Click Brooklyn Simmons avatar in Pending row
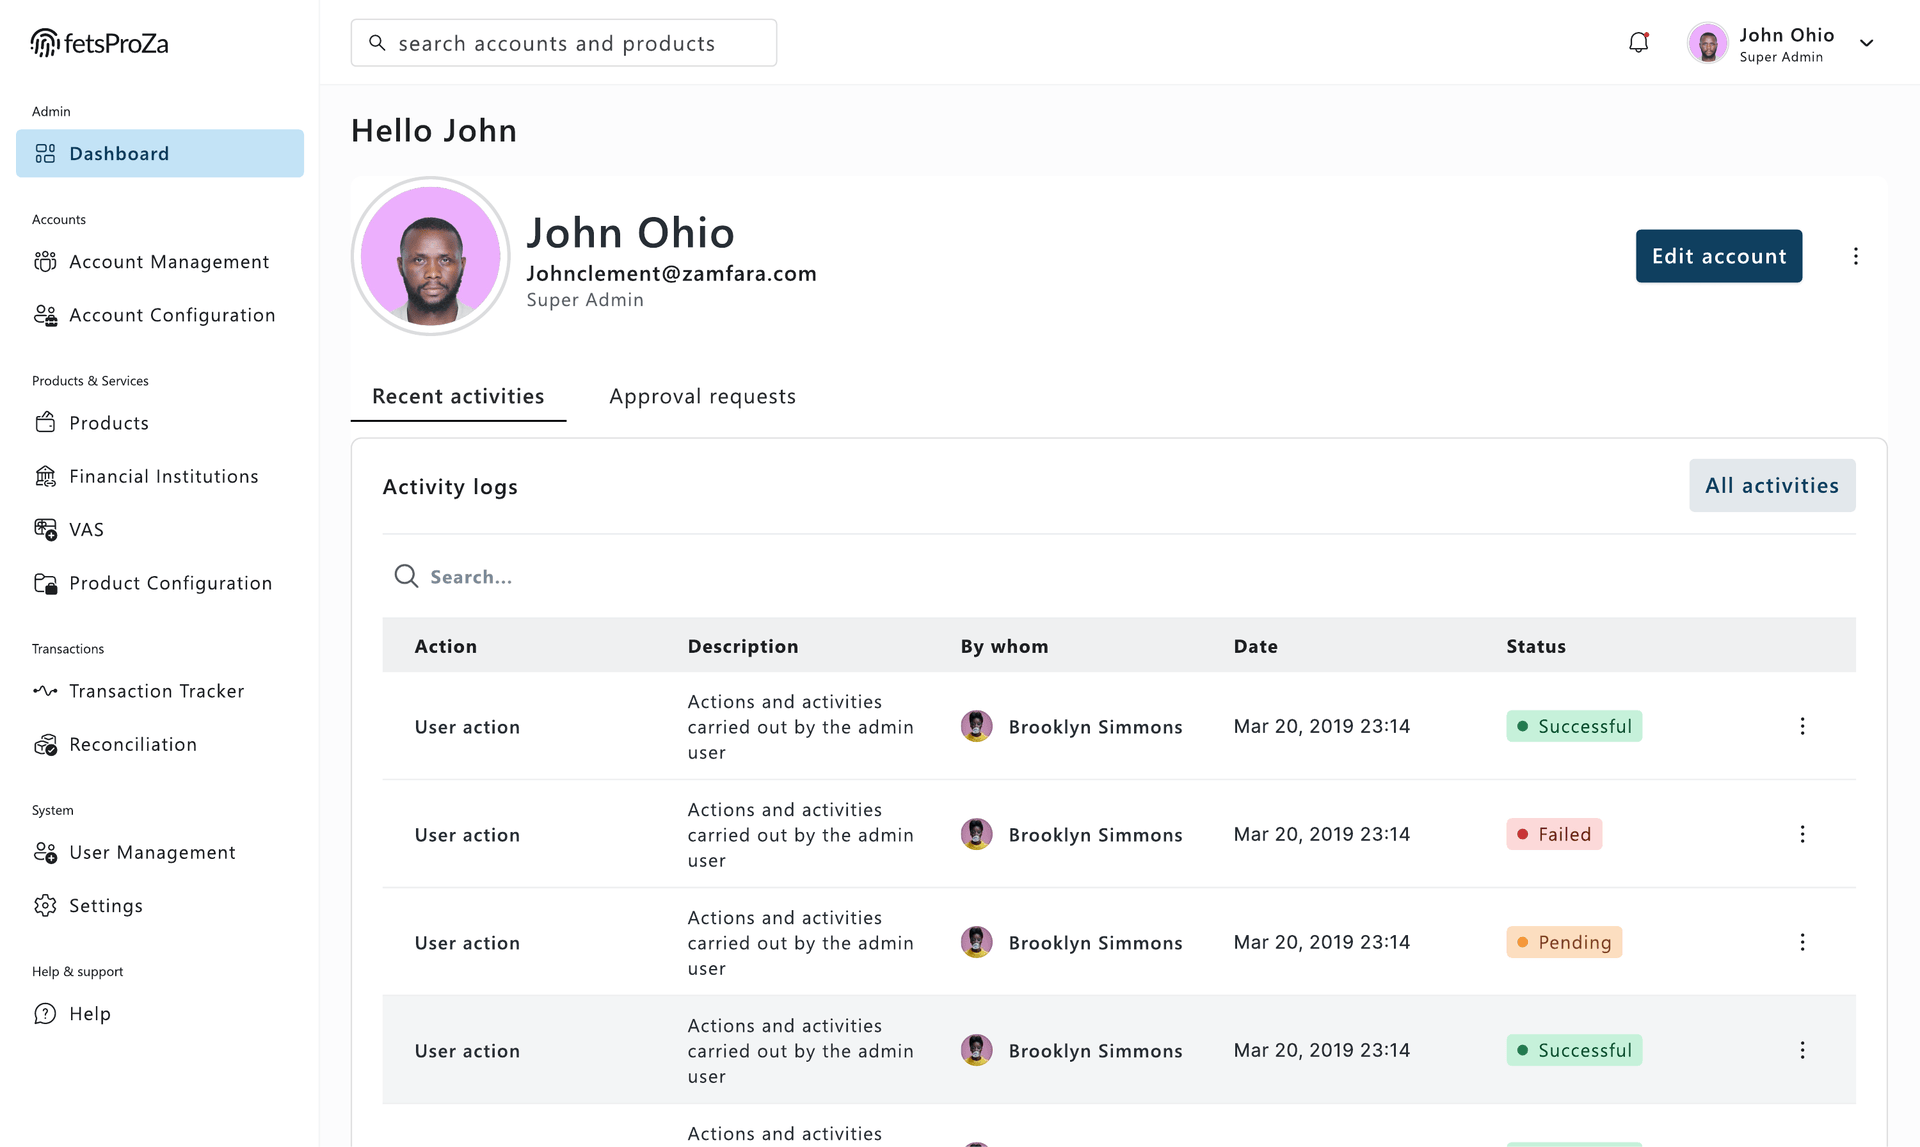 tap(976, 942)
